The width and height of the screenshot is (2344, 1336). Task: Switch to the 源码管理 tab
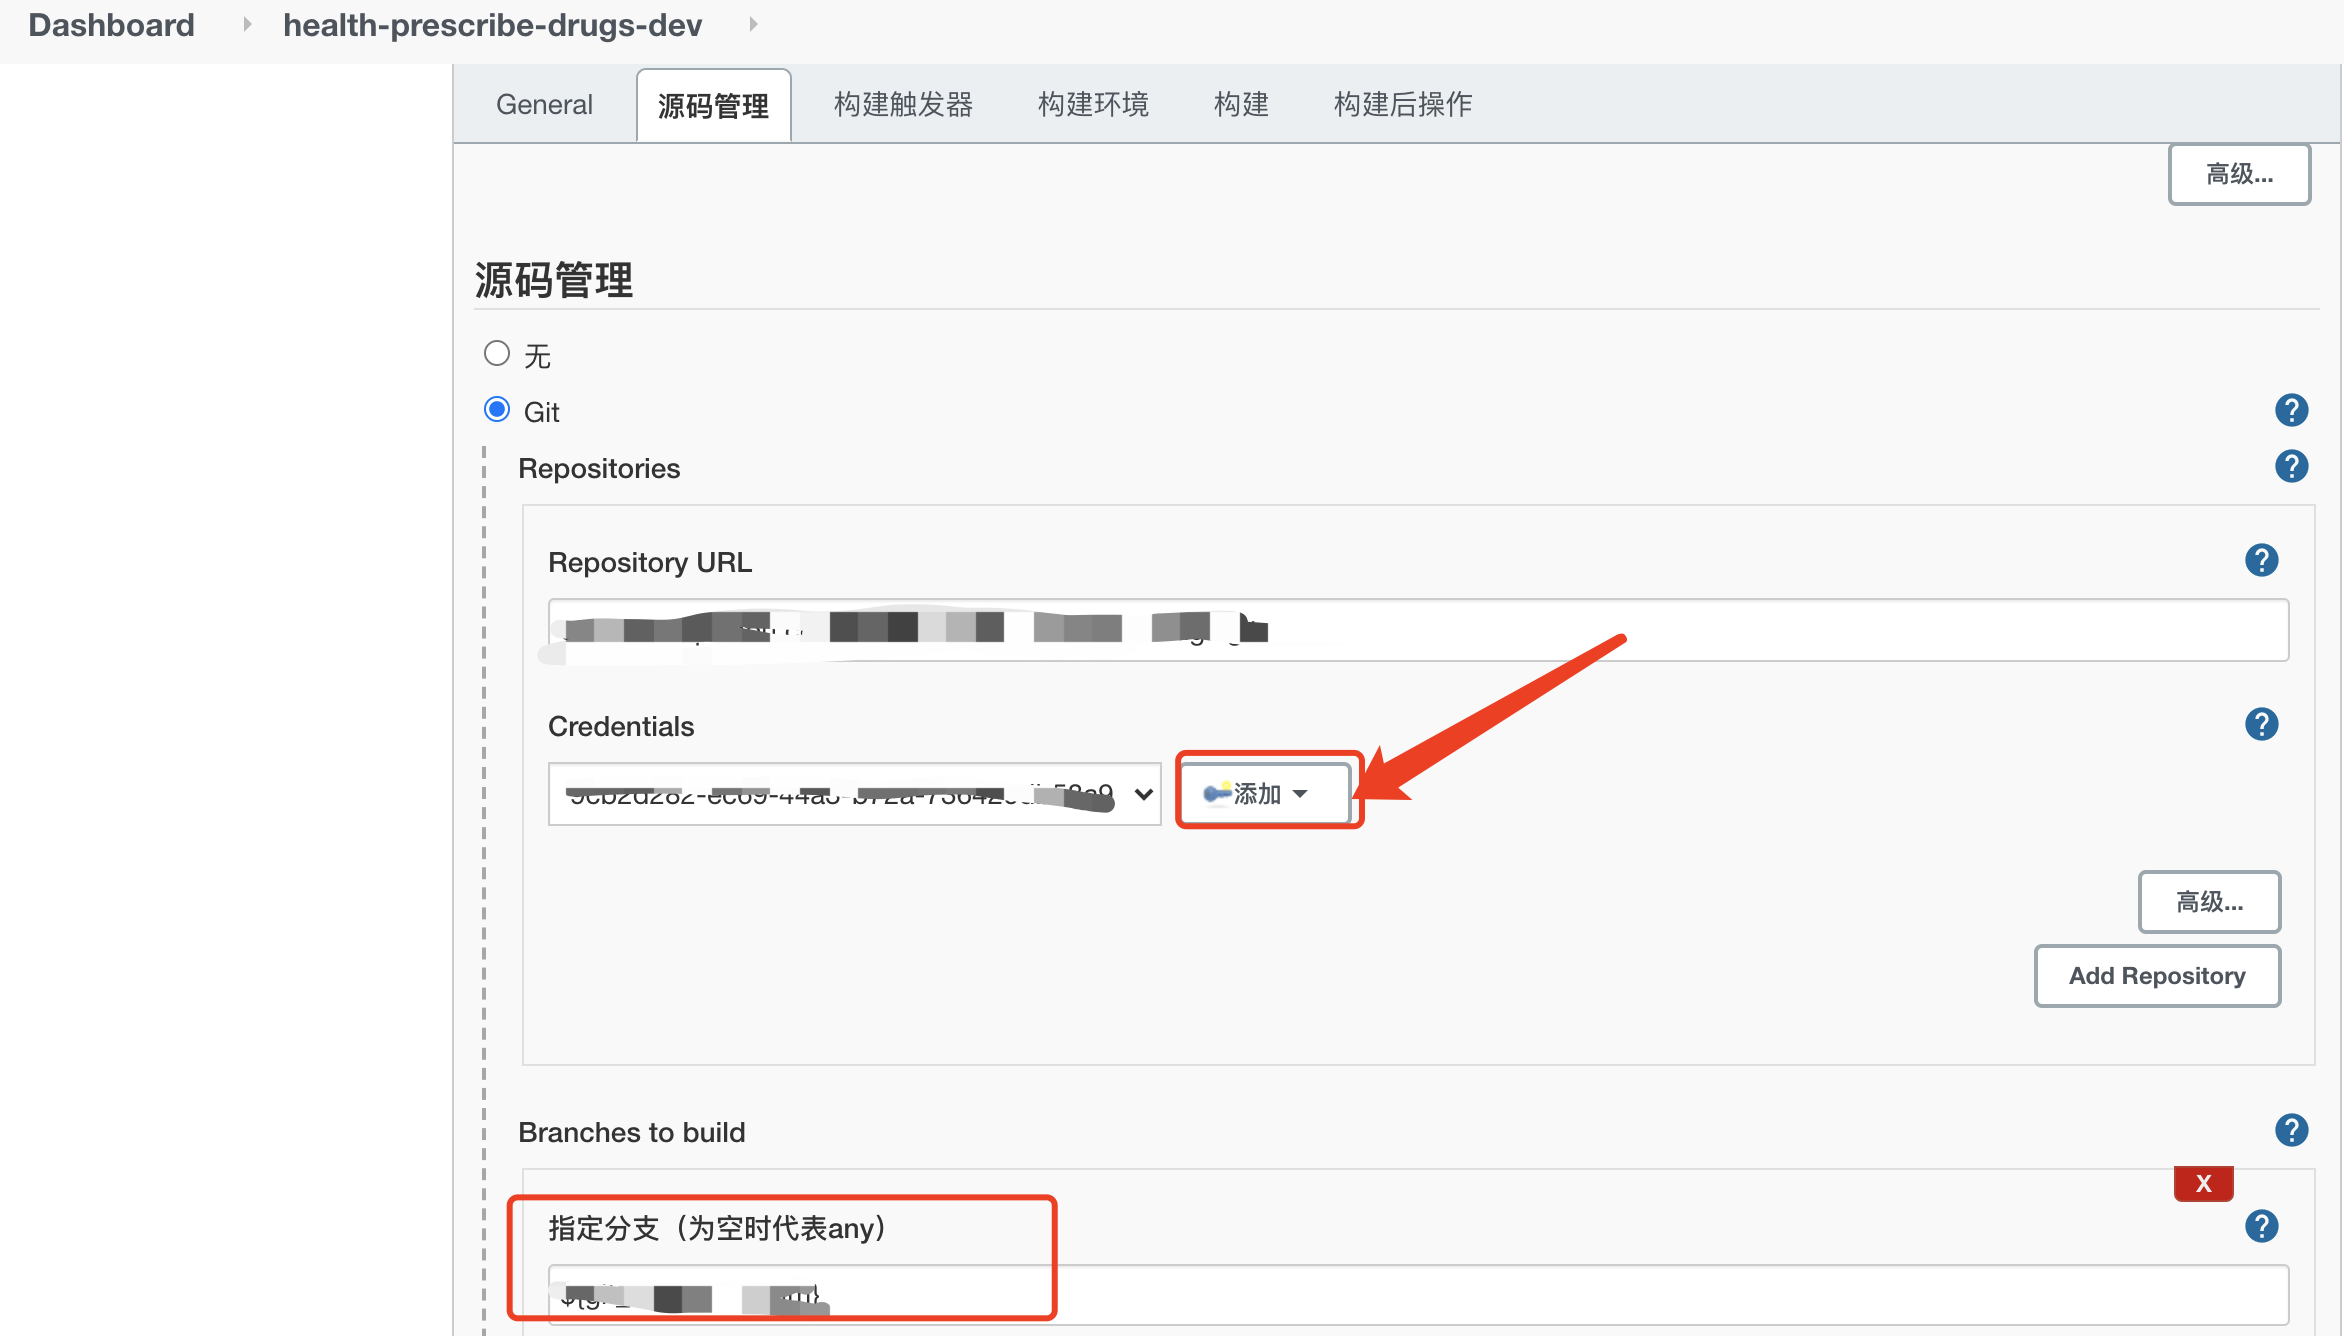[713, 105]
